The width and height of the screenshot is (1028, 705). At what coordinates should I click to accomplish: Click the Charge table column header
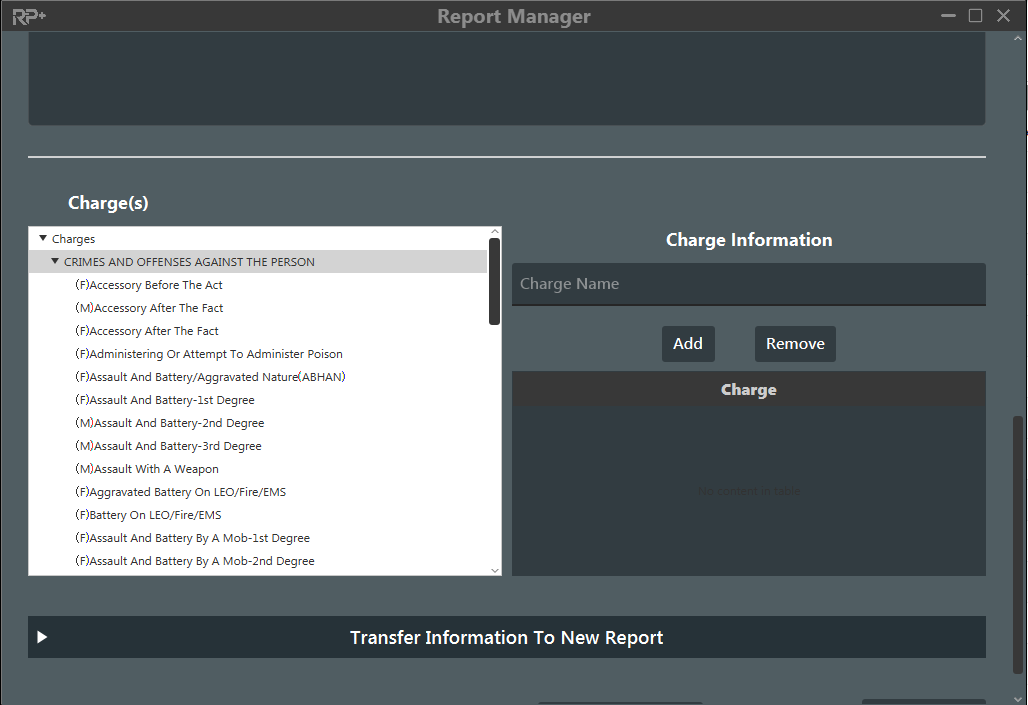(x=748, y=390)
